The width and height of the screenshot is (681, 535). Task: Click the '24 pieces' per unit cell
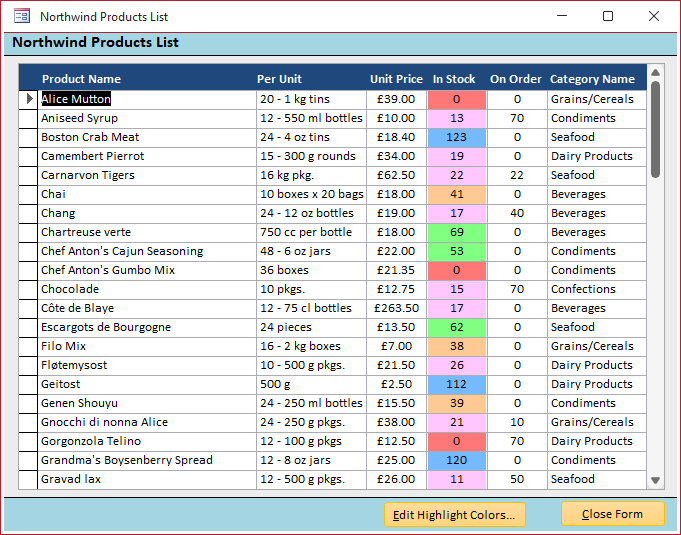tap(311, 327)
